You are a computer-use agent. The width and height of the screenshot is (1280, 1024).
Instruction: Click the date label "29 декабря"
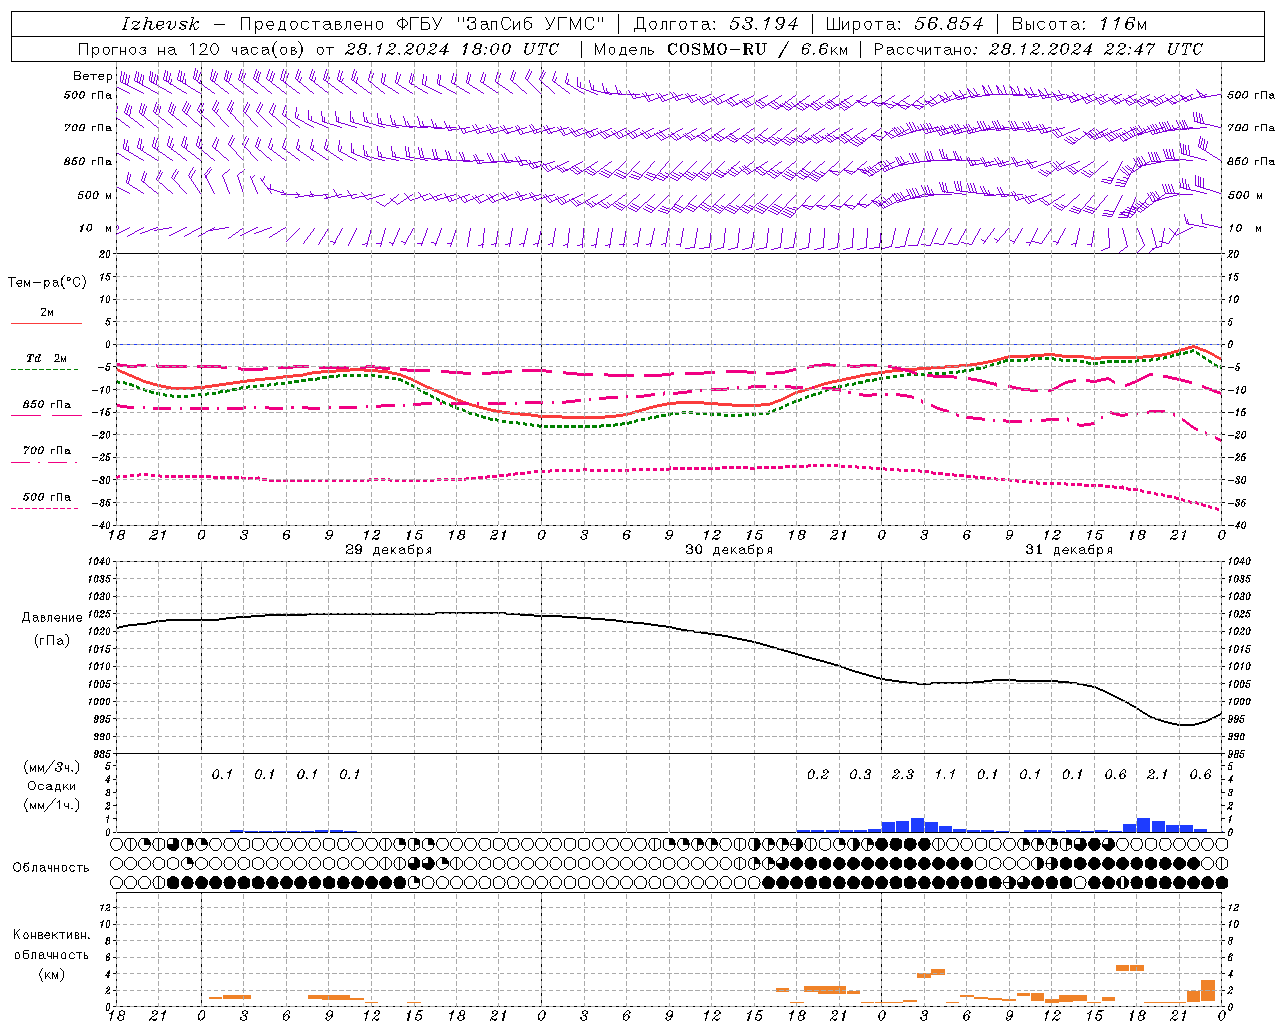tap(388, 550)
